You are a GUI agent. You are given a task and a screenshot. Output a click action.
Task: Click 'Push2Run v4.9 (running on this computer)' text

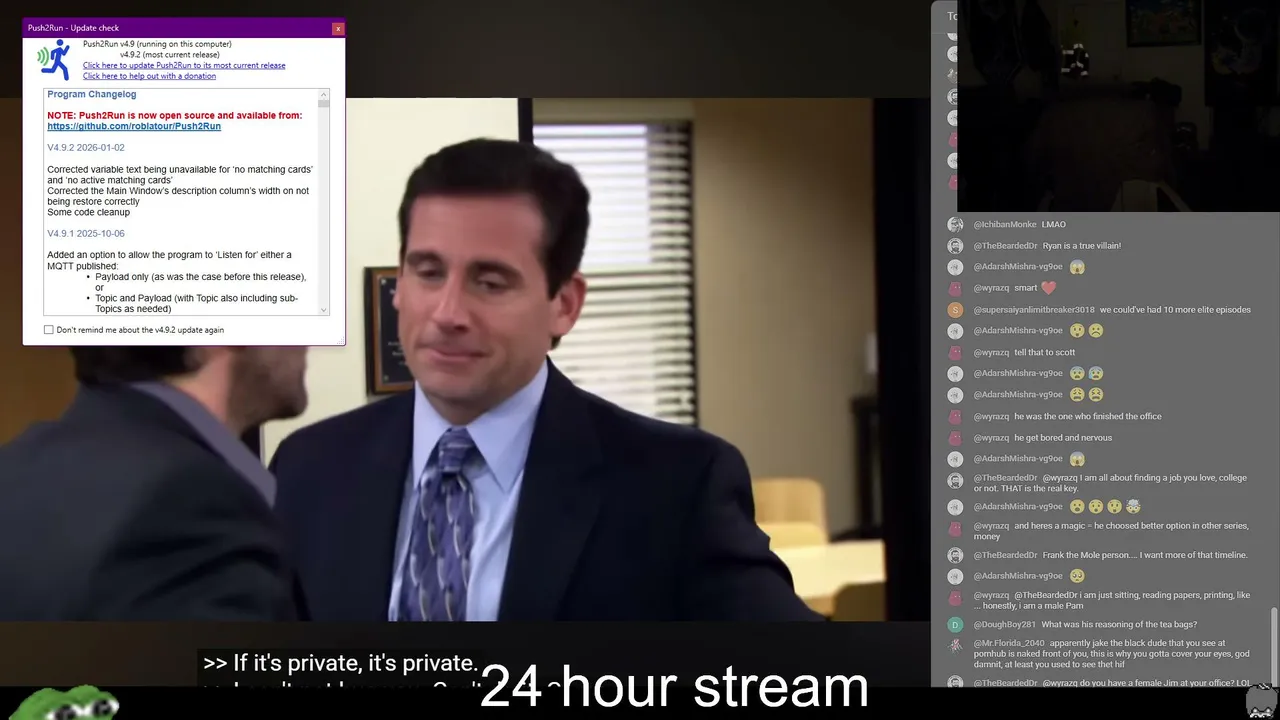coord(157,44)
